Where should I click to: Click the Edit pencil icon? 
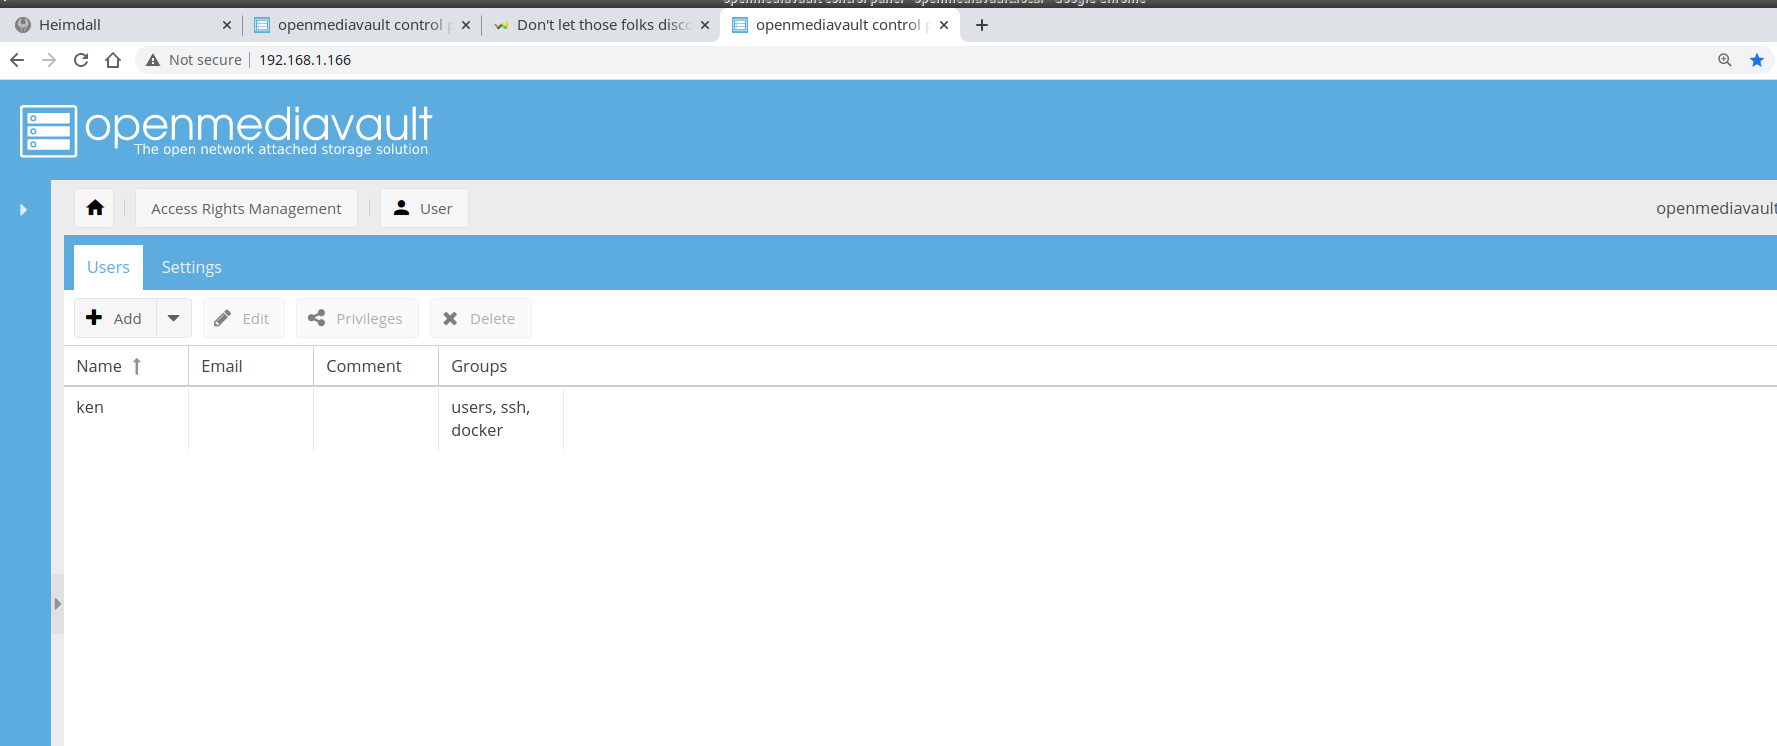(x=222, y=318)
